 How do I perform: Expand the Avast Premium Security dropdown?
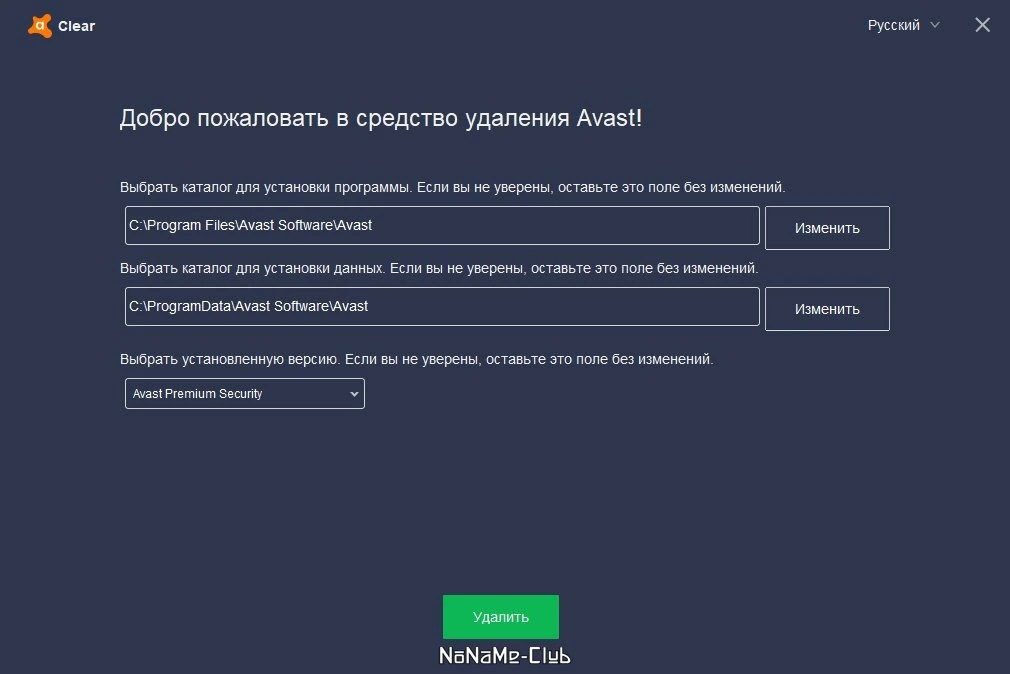(245, 394)
